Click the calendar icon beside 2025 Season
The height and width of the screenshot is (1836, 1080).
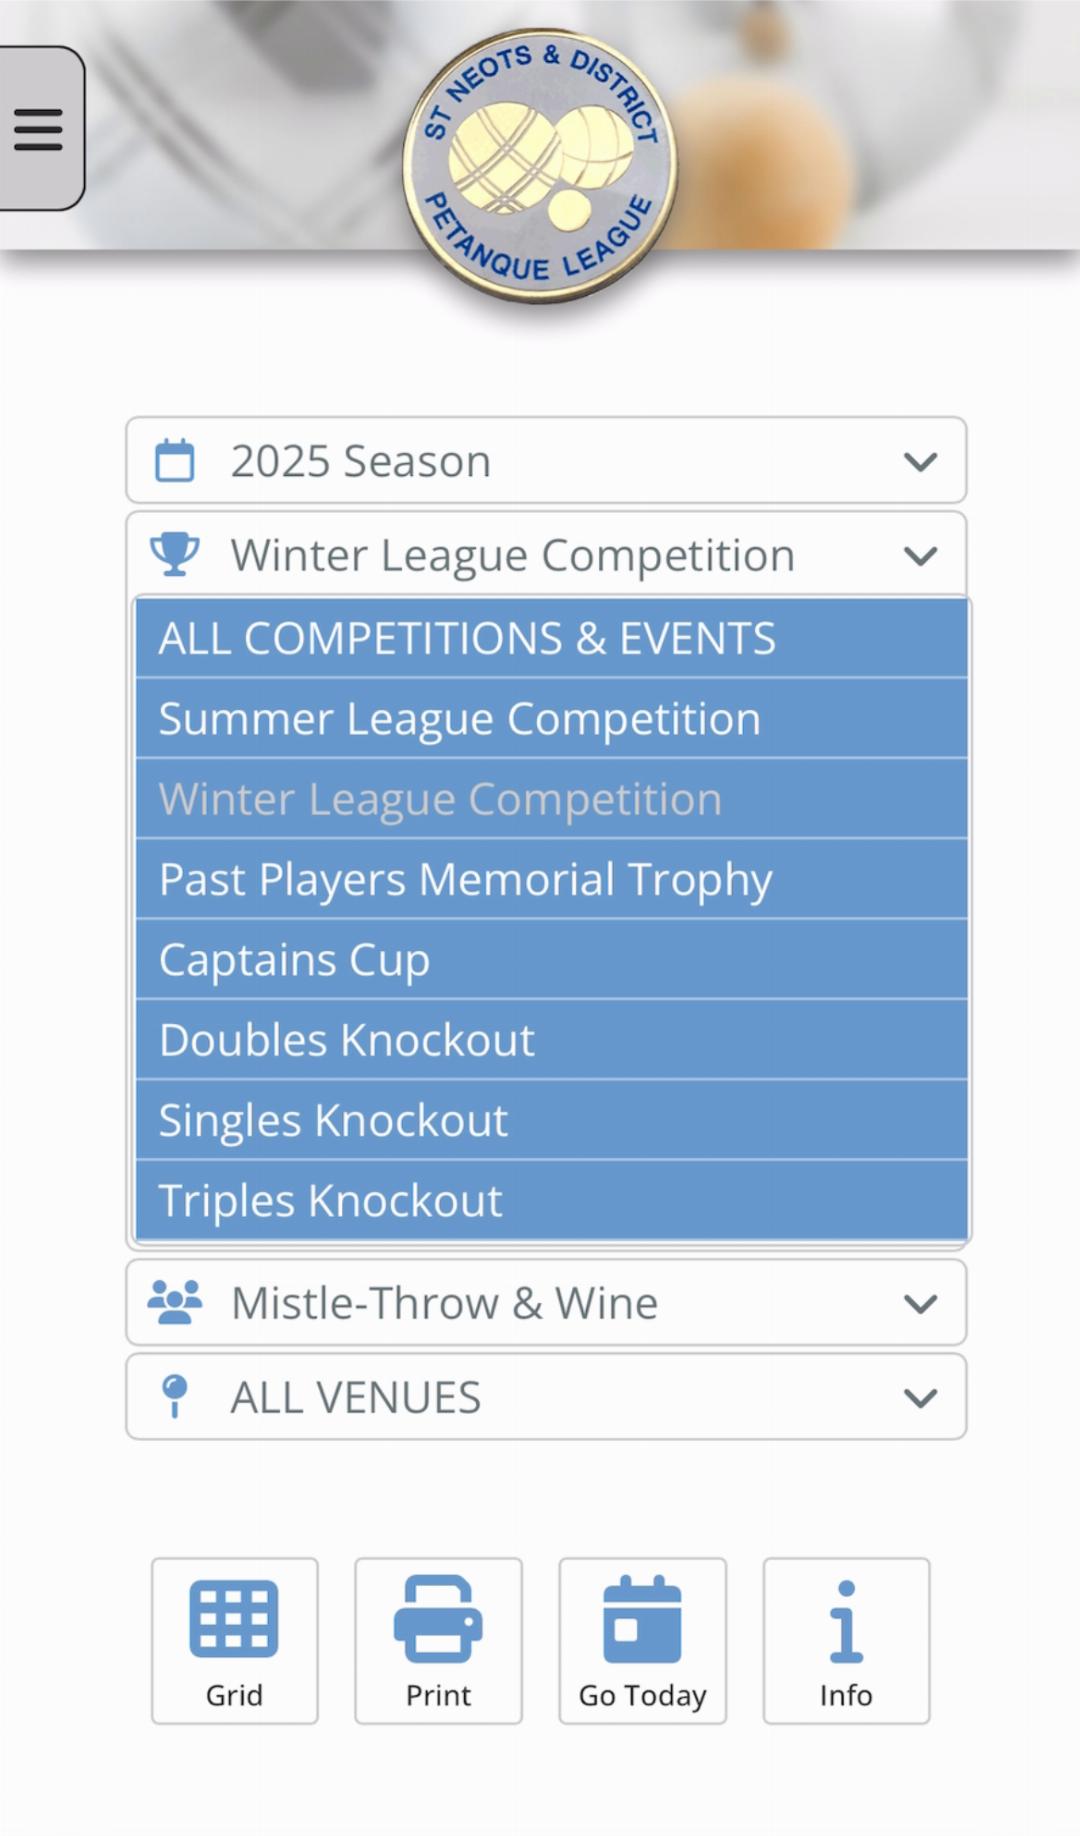175,461
